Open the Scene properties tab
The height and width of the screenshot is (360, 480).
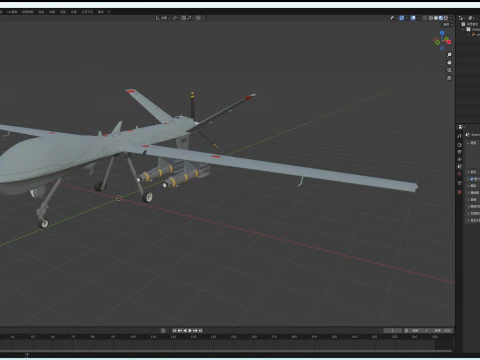459,166
